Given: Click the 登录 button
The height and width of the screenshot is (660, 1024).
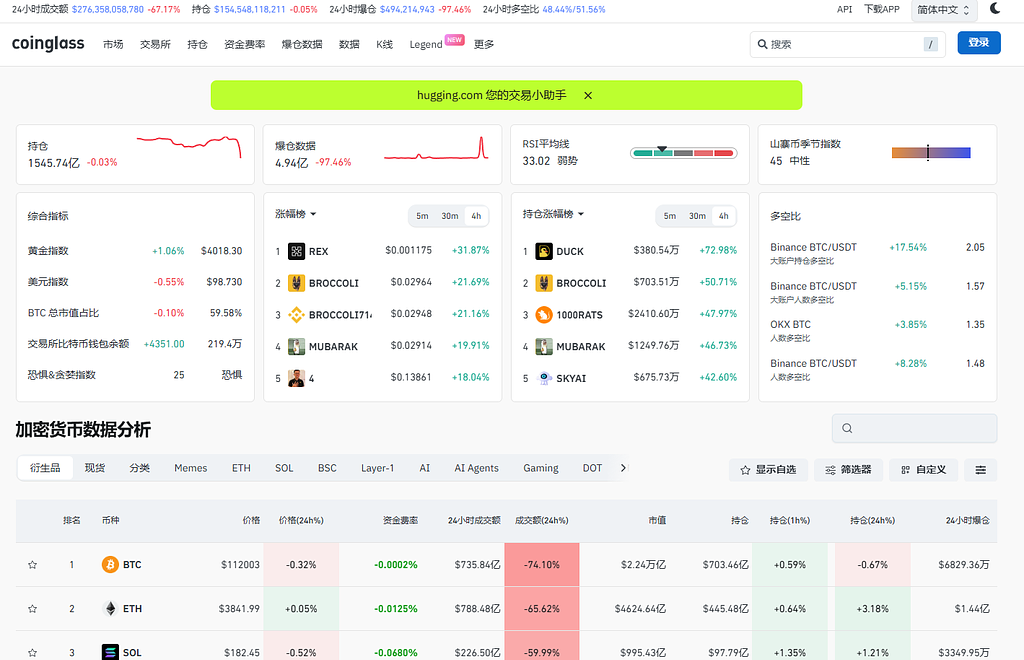Looking at the screenshot, I should tap(978, 43).
